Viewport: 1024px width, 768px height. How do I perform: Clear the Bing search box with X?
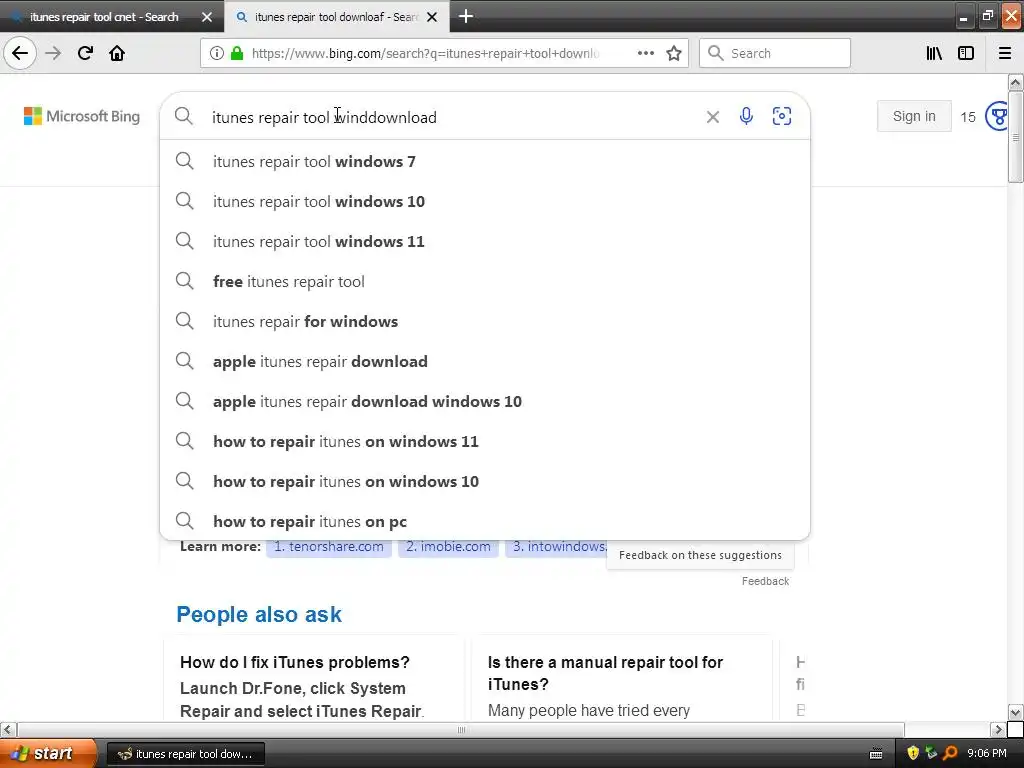point(712,117)
